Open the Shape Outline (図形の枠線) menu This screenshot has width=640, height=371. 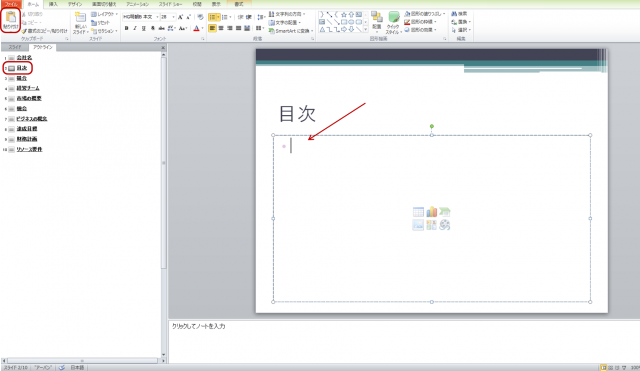pos(420,22)
